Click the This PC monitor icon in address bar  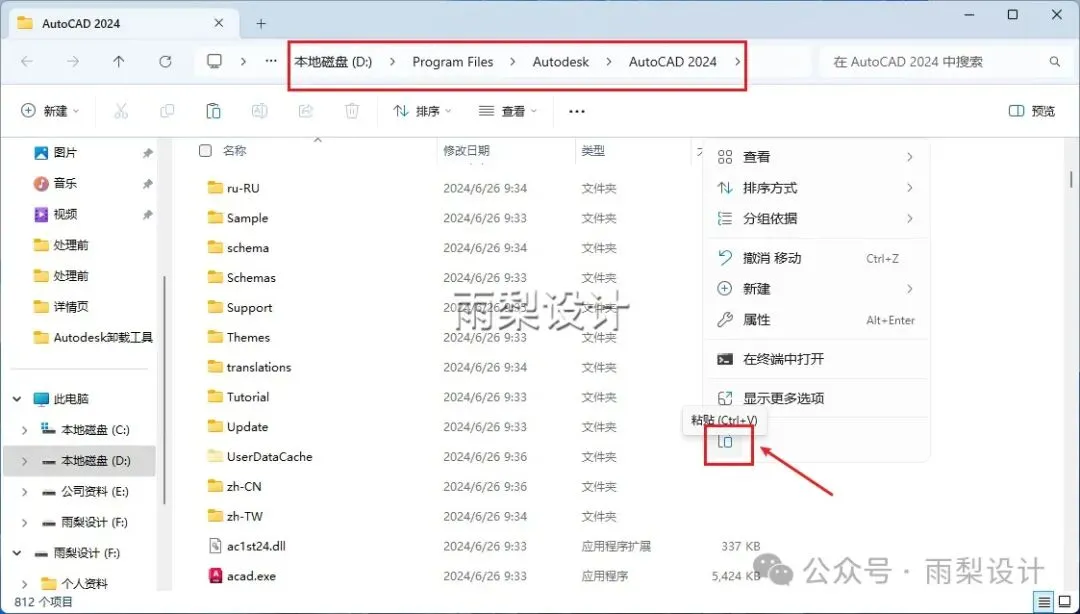[215, 61]
